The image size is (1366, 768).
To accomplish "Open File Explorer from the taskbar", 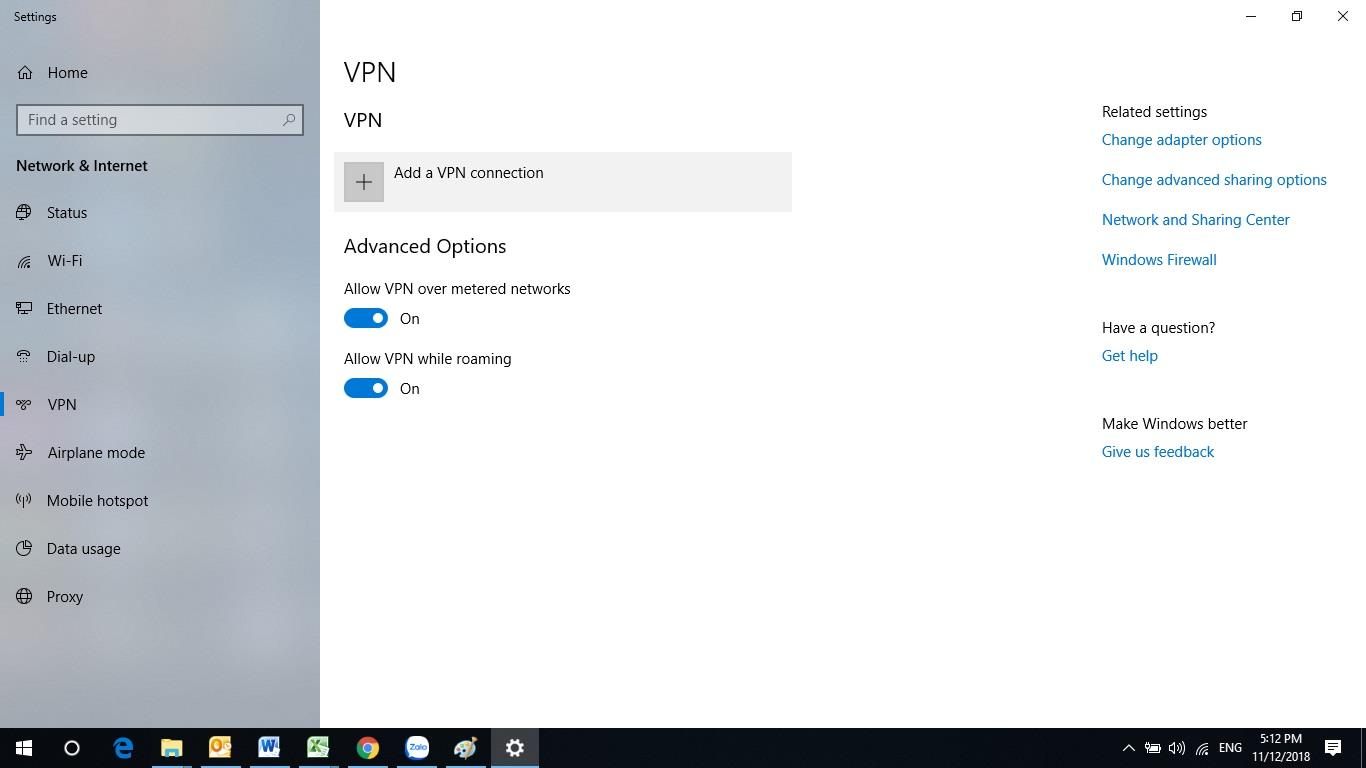I will coord(171,747).
